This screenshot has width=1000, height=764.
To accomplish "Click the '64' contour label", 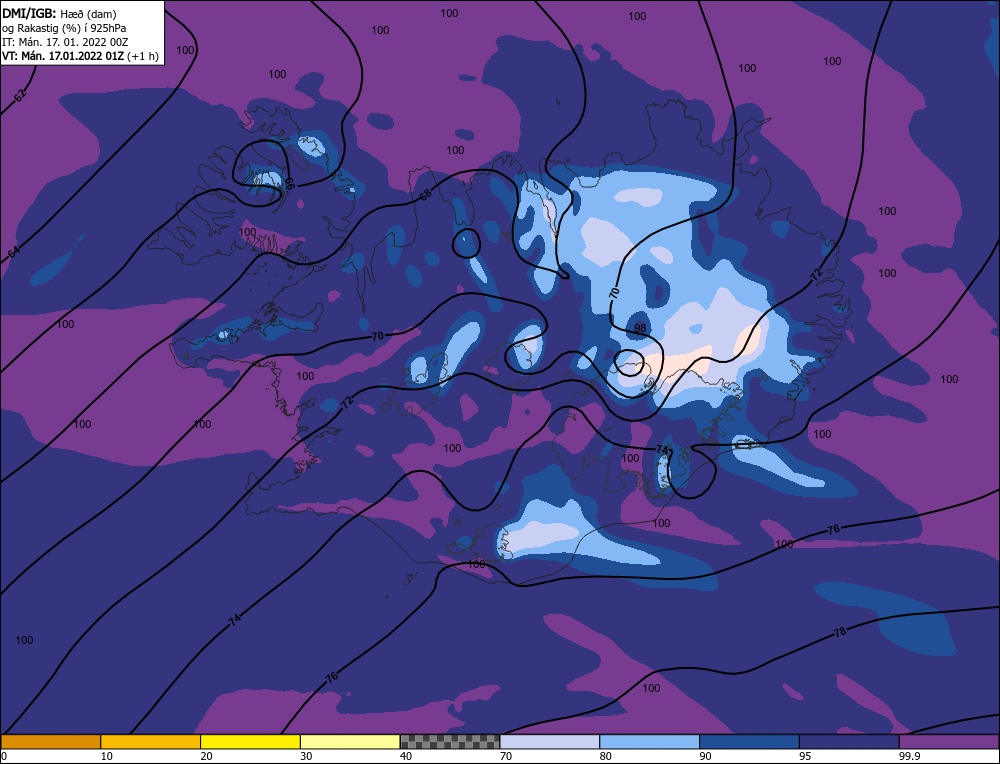I will 14,253.
